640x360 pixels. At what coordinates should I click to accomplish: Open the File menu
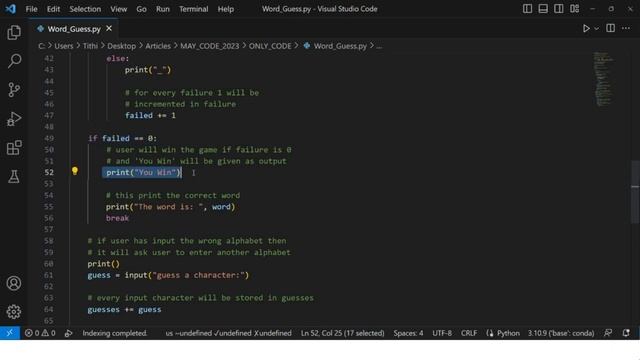click(x=31, y=9)
